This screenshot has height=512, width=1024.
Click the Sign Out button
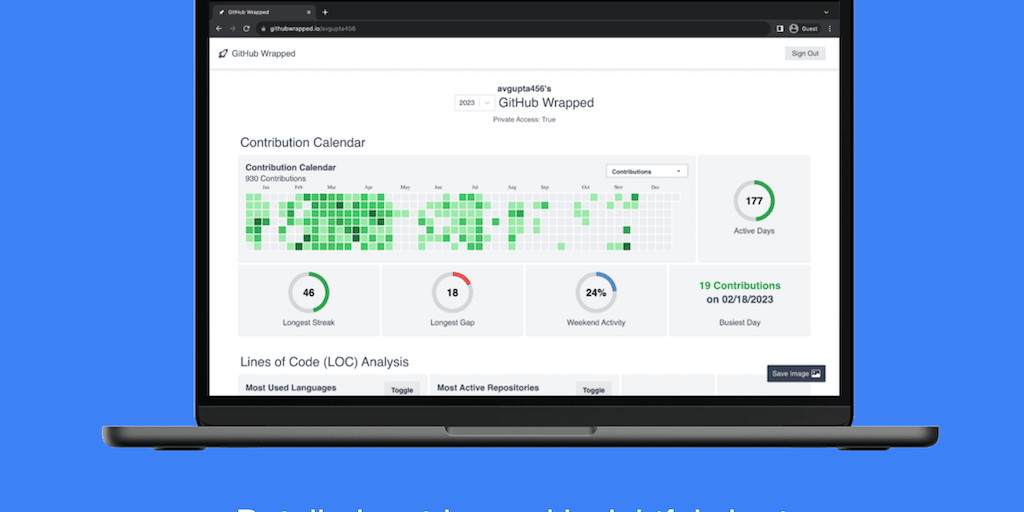tap(805, 54)
